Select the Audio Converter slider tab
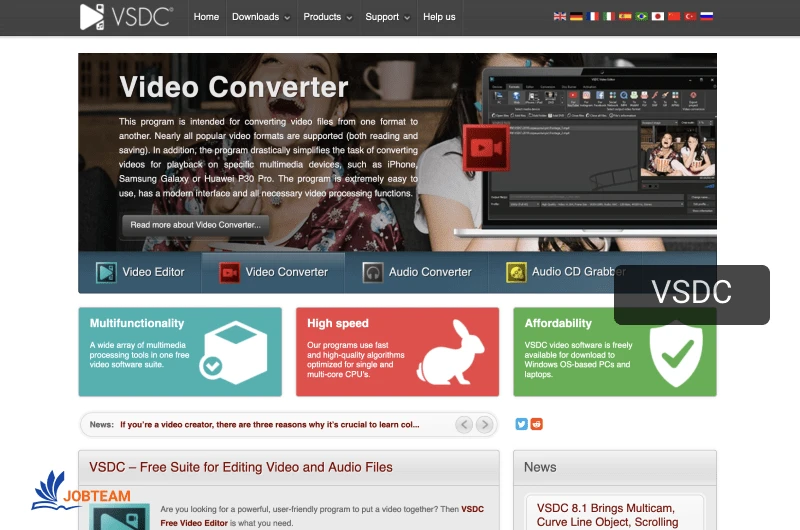 tap(417, 272)
